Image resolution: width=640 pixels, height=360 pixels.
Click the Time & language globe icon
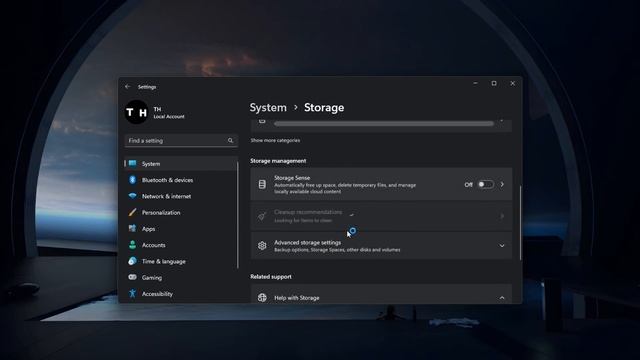(132, 261)
